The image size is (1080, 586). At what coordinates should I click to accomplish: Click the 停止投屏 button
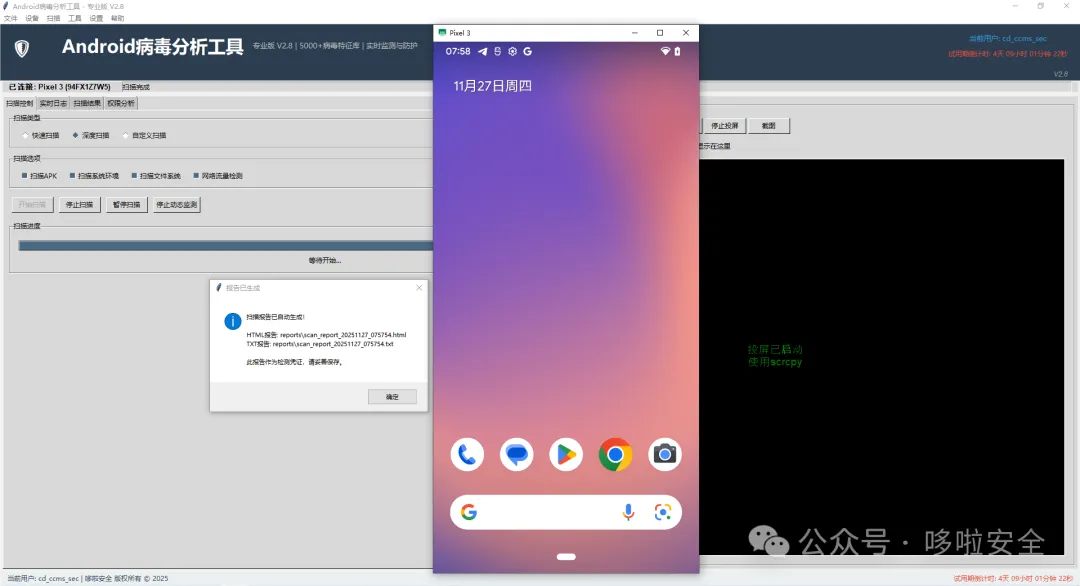725,126
